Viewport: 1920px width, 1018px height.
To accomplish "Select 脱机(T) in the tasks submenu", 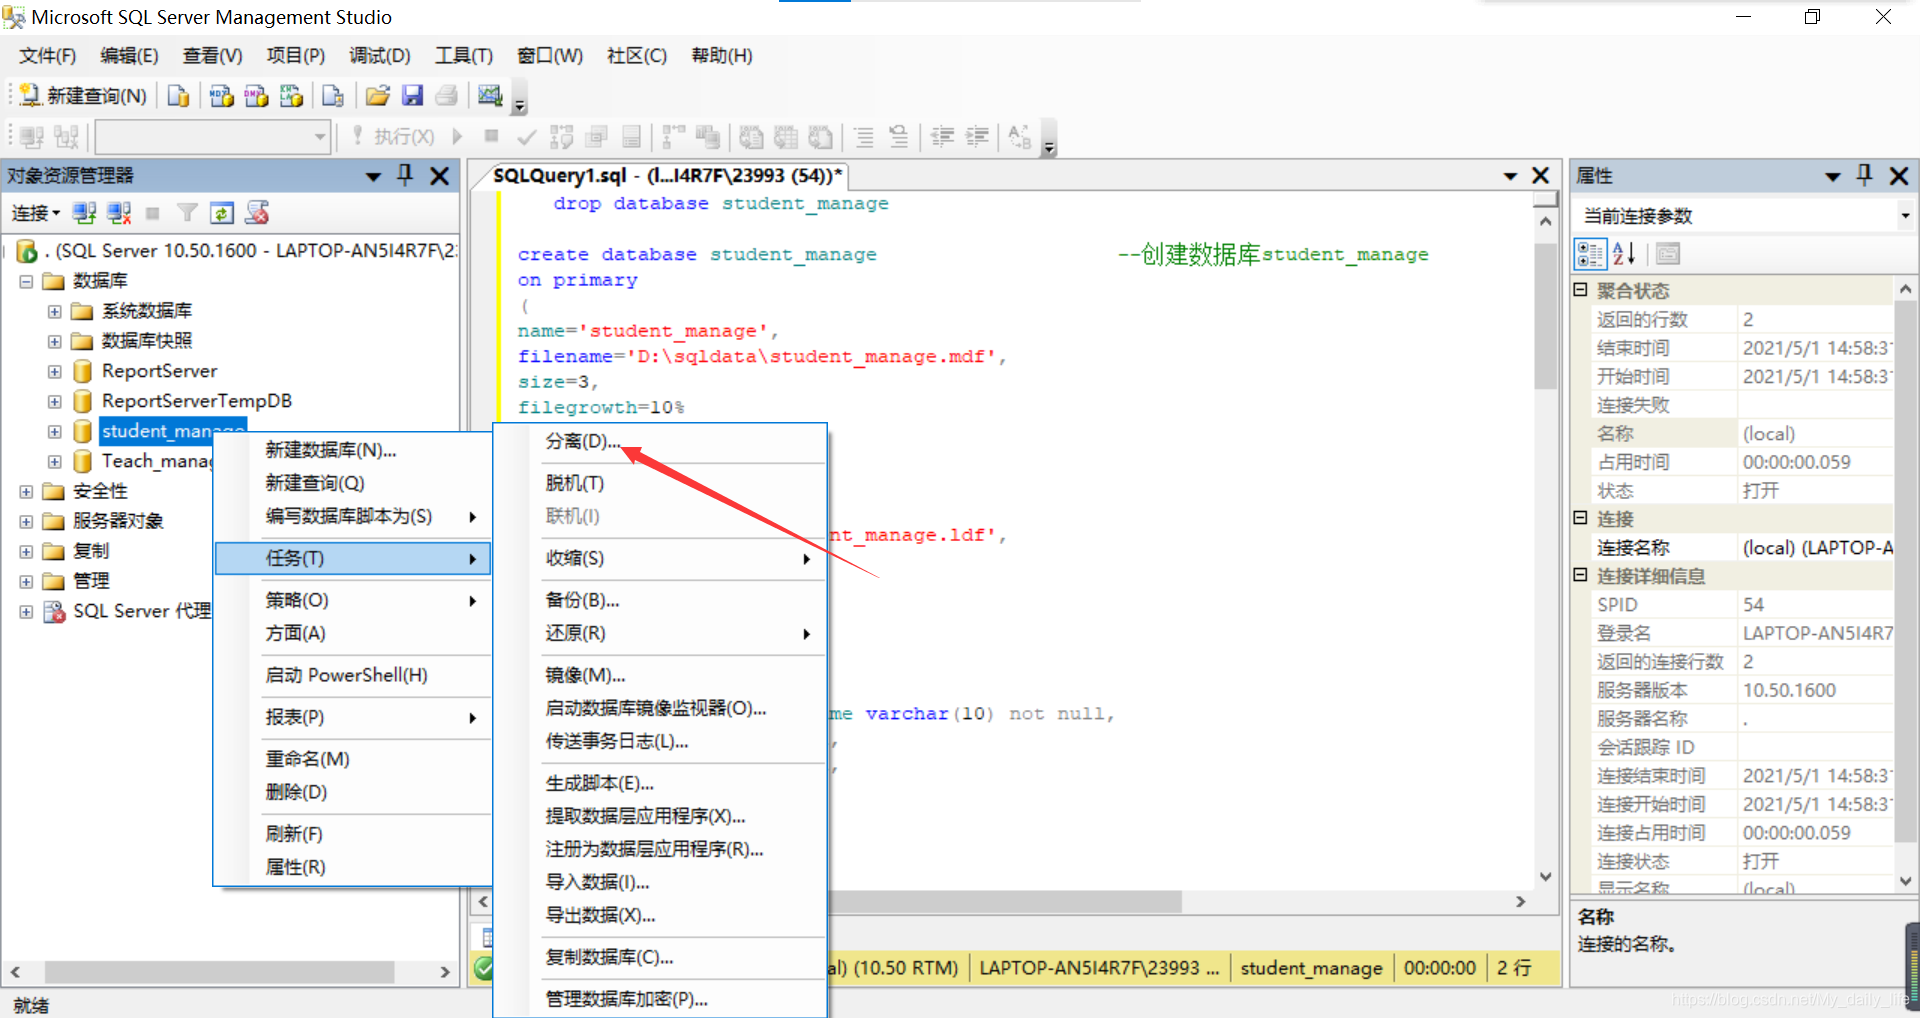I will tap(662, 483).
